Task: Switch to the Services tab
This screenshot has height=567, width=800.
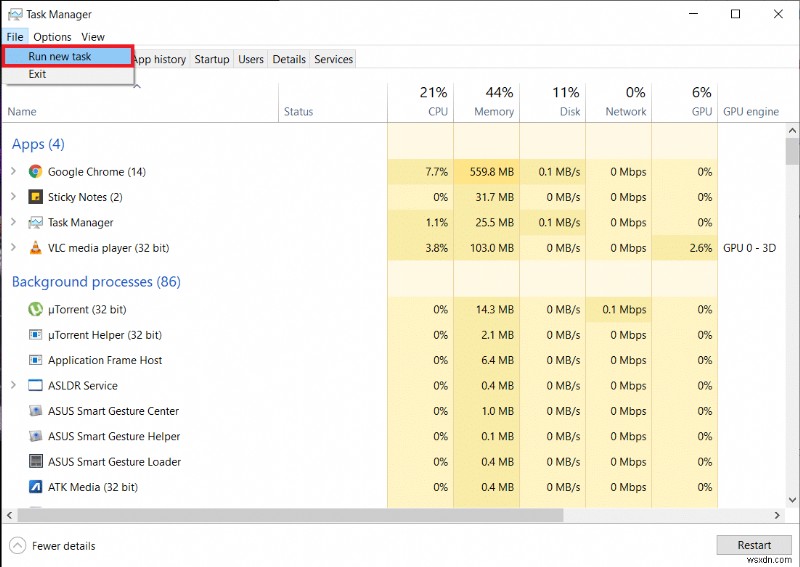Action: (x=333, y=59)
